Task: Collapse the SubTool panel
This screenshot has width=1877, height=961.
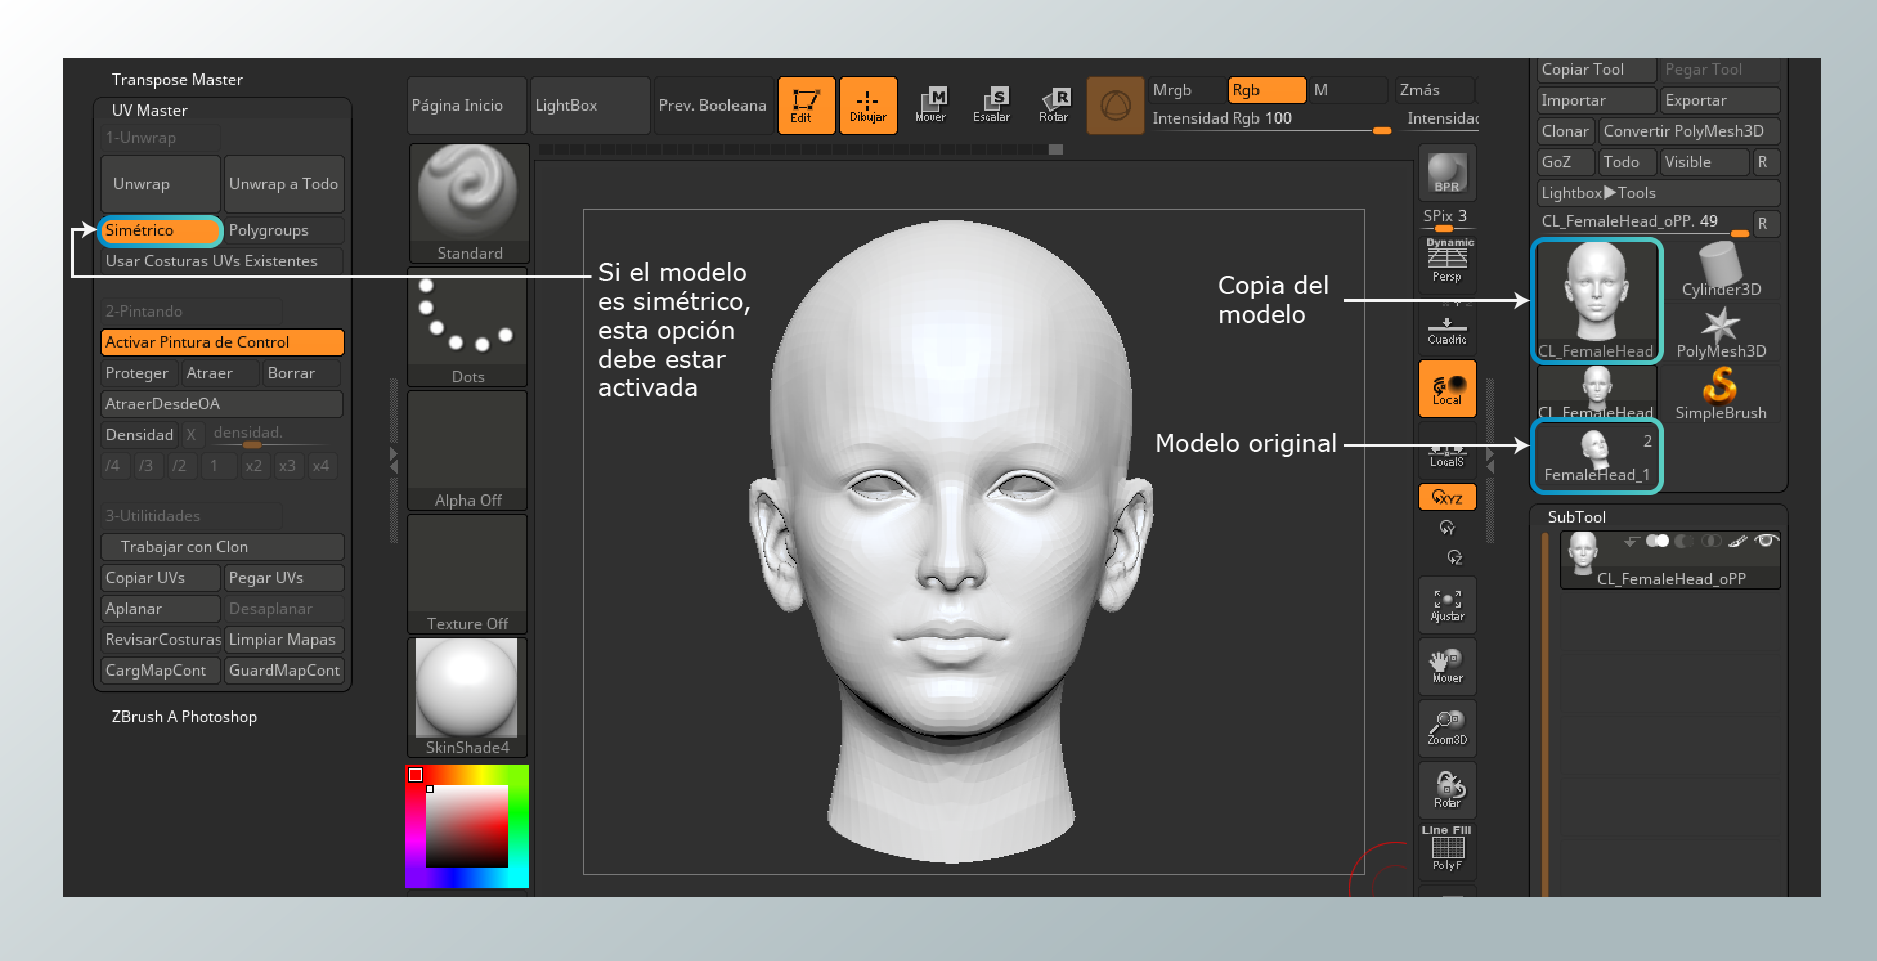Action: coord(1576,517)
